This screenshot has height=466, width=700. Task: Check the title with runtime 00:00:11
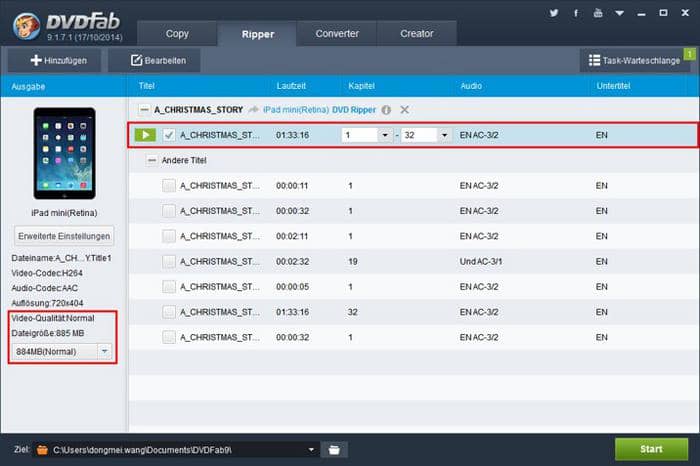tap(169, 186)
